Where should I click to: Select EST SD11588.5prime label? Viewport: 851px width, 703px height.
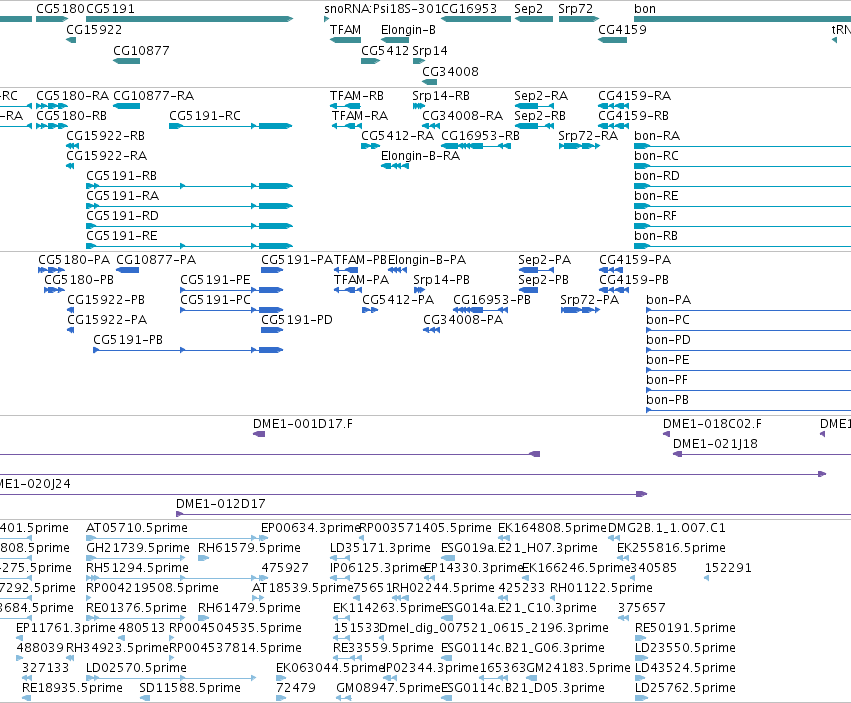(190, 688)
